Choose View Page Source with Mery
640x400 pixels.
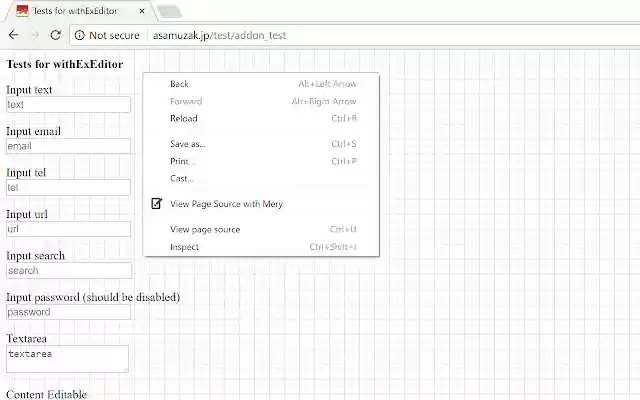coord(261,204)
